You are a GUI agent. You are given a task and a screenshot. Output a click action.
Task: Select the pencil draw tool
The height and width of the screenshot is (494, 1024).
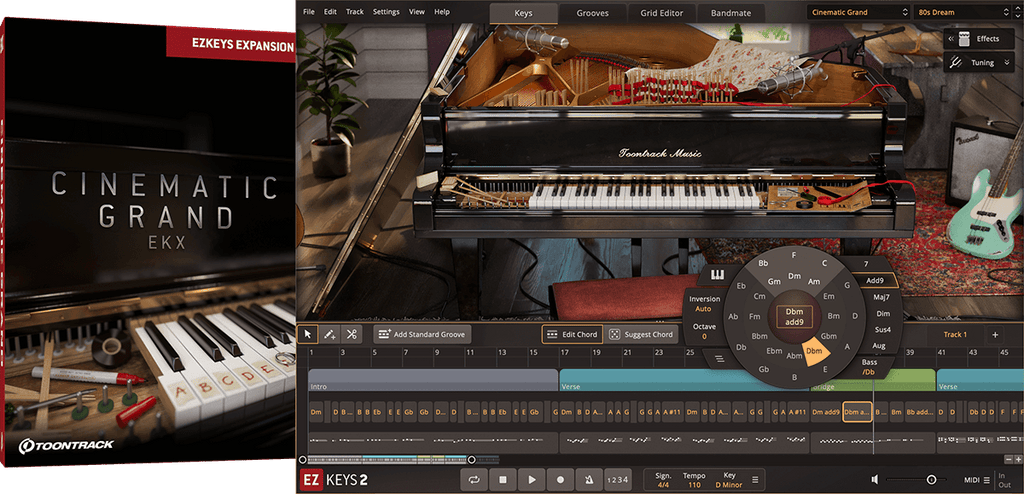pos(330,335)
